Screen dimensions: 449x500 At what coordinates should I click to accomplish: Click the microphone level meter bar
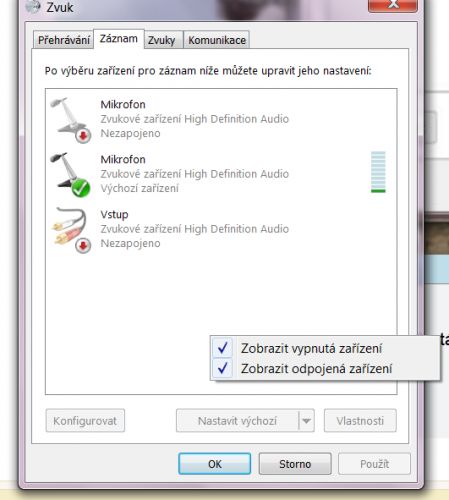[378, 172]
